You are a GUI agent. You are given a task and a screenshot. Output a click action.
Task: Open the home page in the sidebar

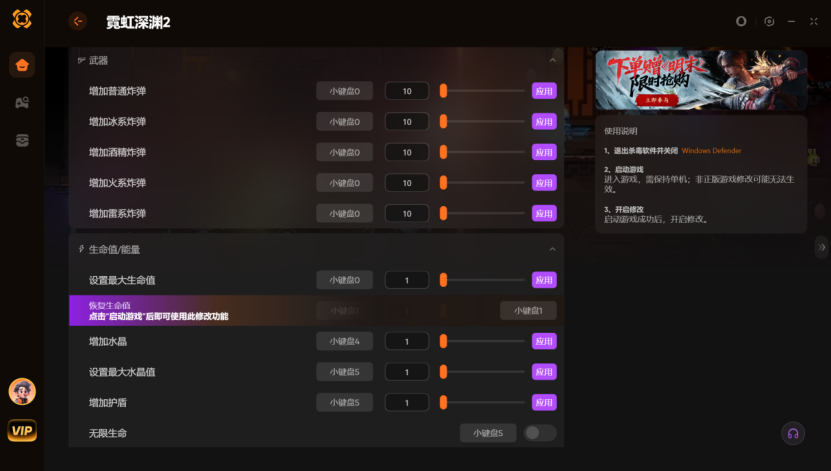22,65
